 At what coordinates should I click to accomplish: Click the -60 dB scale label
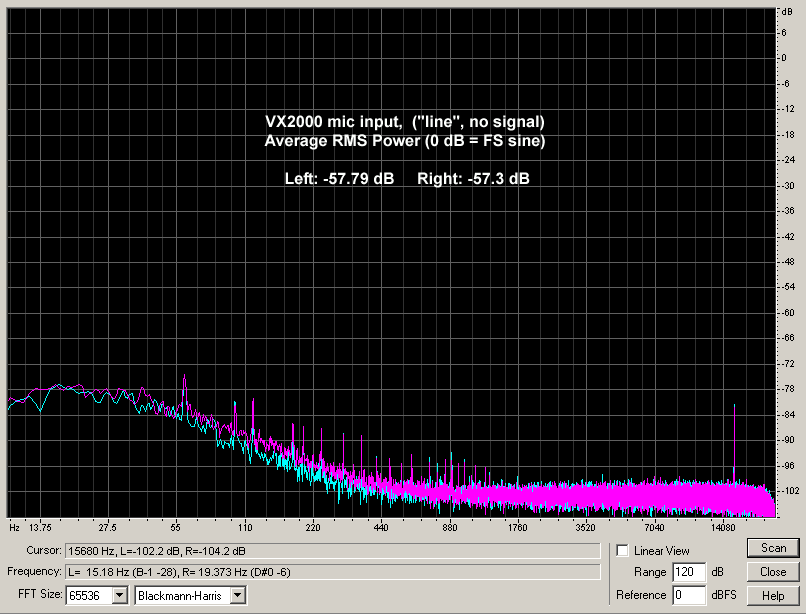click(x=787, y=313)
